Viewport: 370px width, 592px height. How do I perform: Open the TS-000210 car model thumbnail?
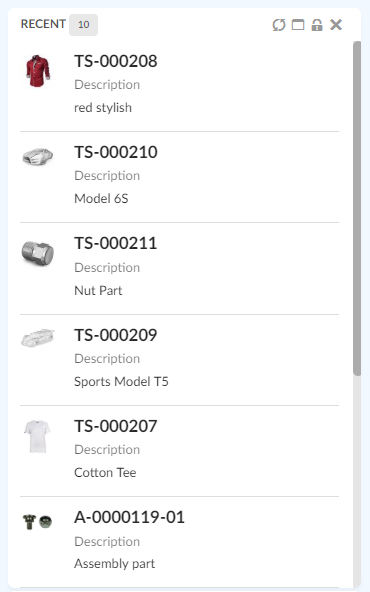tap(38, 156)
